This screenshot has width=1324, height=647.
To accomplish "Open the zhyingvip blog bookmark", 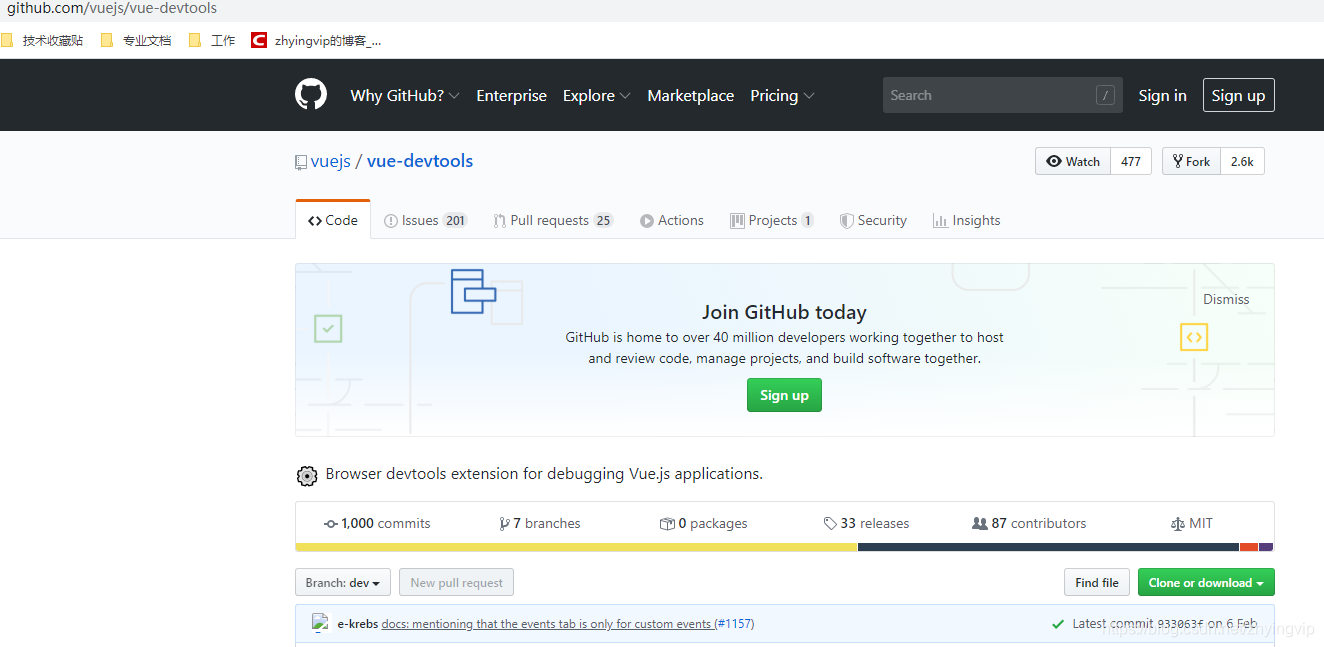I will point(316,41).
